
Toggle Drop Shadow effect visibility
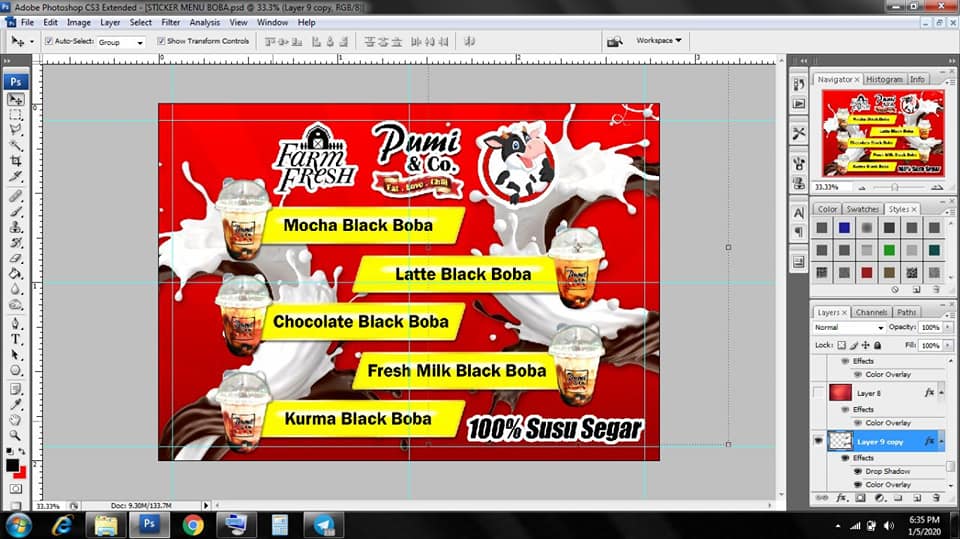pyautogui.click(x=857, y=471)
